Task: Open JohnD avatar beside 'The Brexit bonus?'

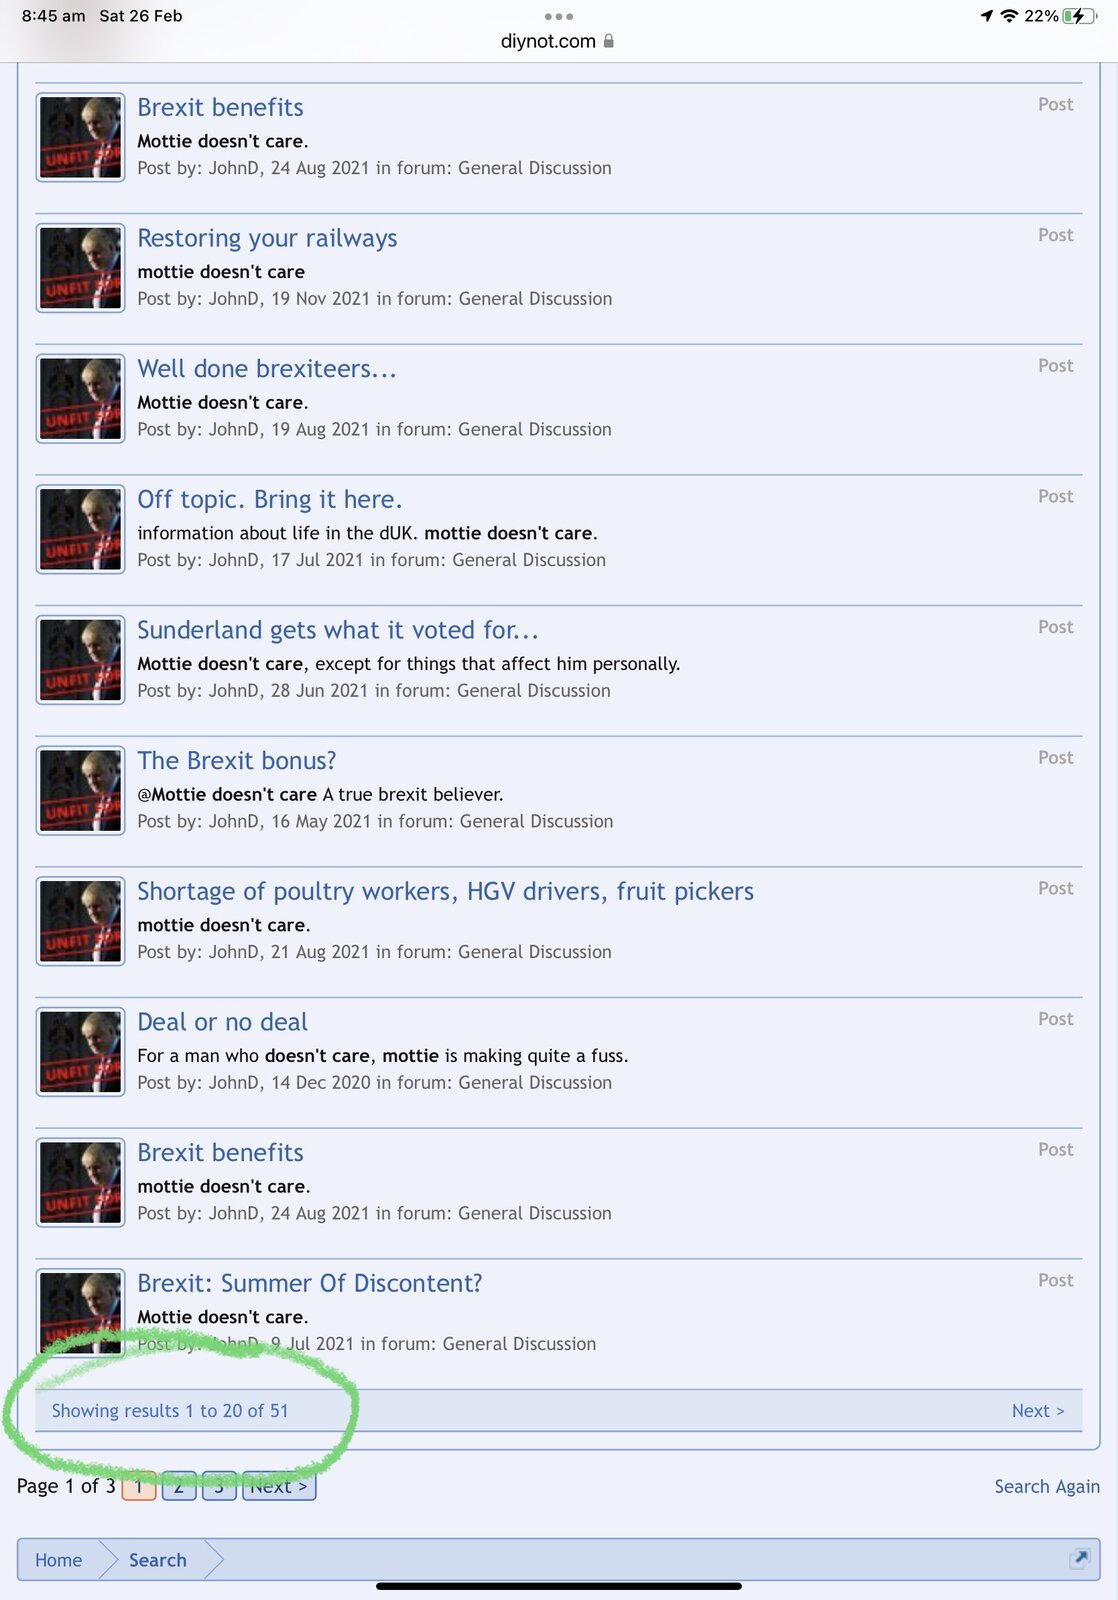Action: 81,791
